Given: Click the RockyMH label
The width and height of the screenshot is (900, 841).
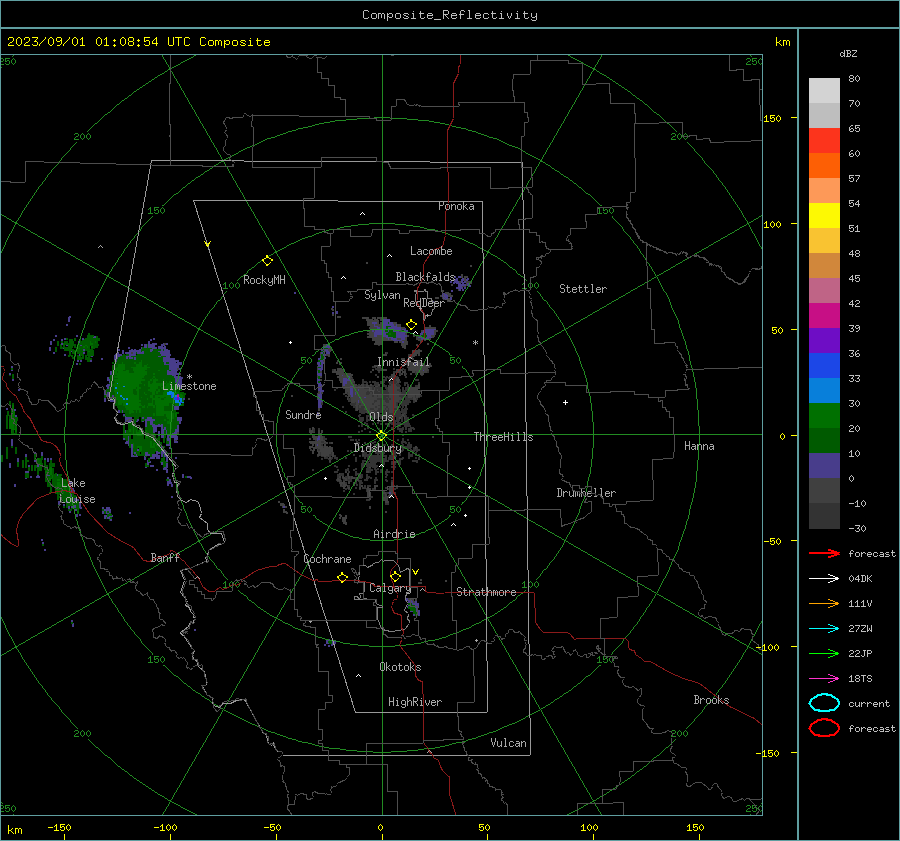Looking at the screenshot, I should tap(264, 280).
